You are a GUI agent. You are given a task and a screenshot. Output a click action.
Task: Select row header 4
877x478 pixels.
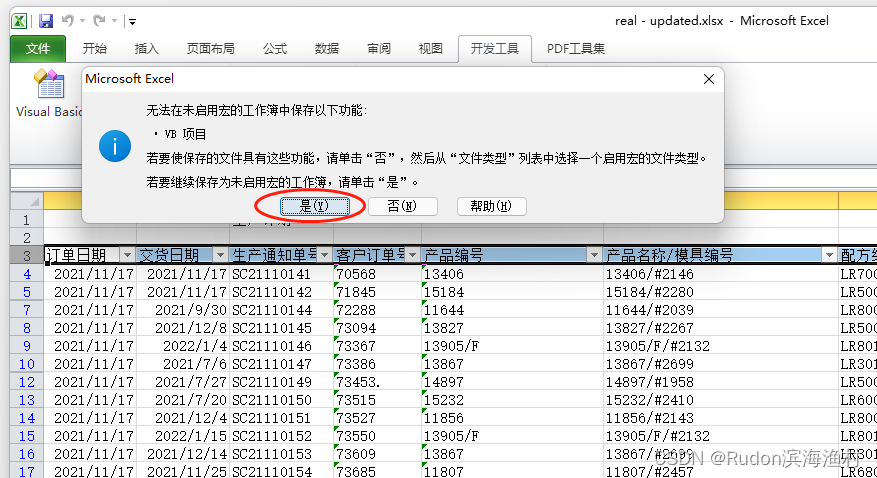tap(27, 274)
